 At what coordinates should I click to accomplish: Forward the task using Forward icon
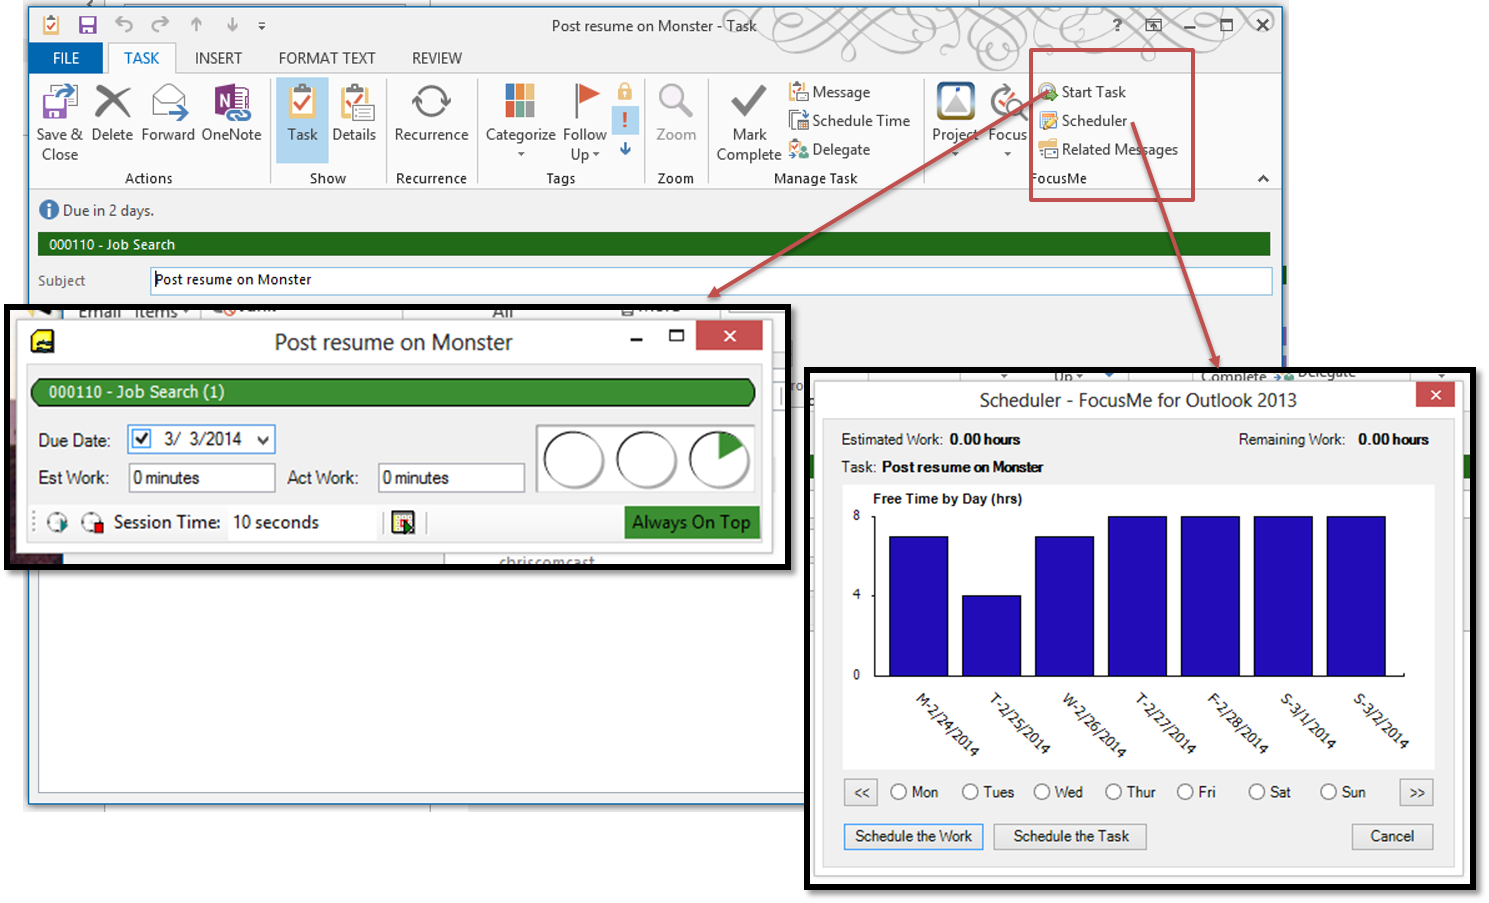pos(169,103)
